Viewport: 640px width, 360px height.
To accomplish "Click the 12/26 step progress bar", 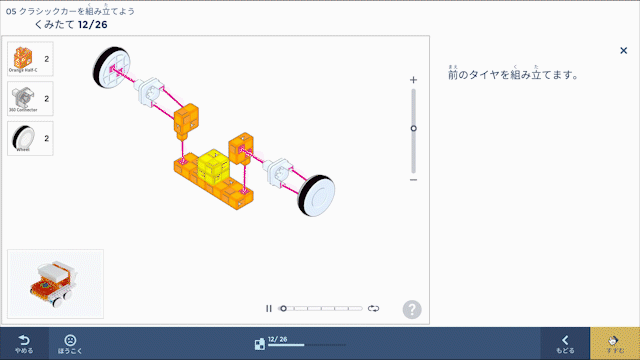I will [x=307, y=345].
